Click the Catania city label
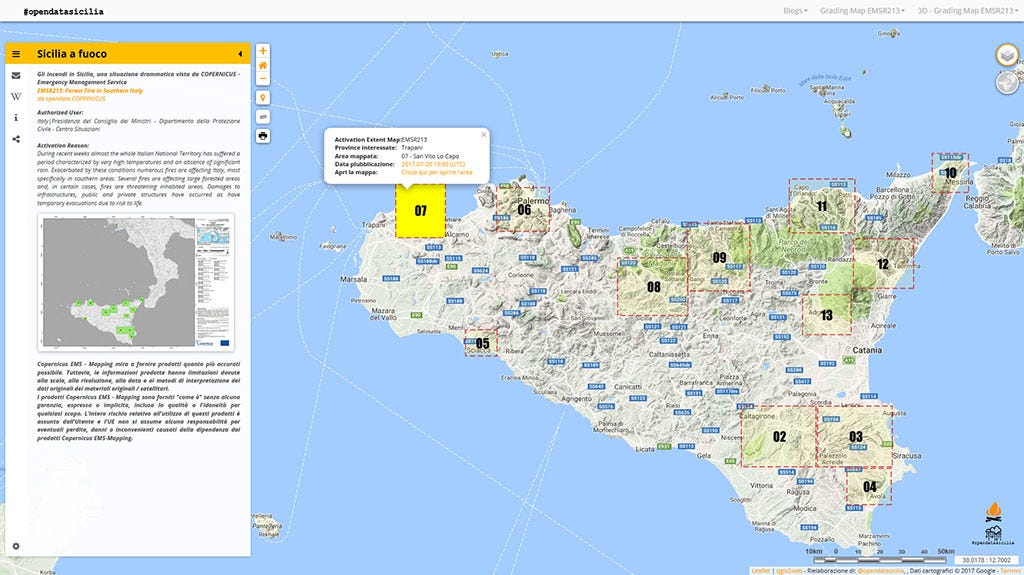The image size is (1024, 575). 867,350
